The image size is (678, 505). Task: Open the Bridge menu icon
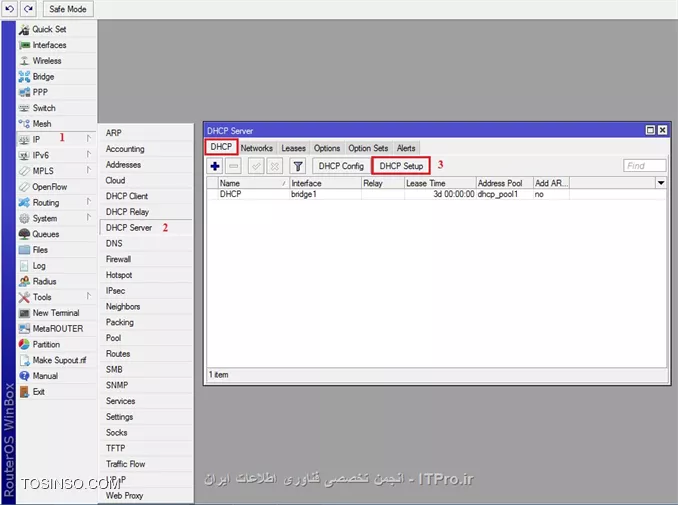(25, 77)
